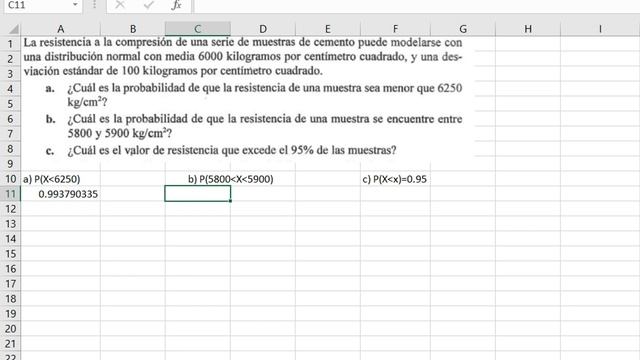Select row 16 header

click(10, 269)
